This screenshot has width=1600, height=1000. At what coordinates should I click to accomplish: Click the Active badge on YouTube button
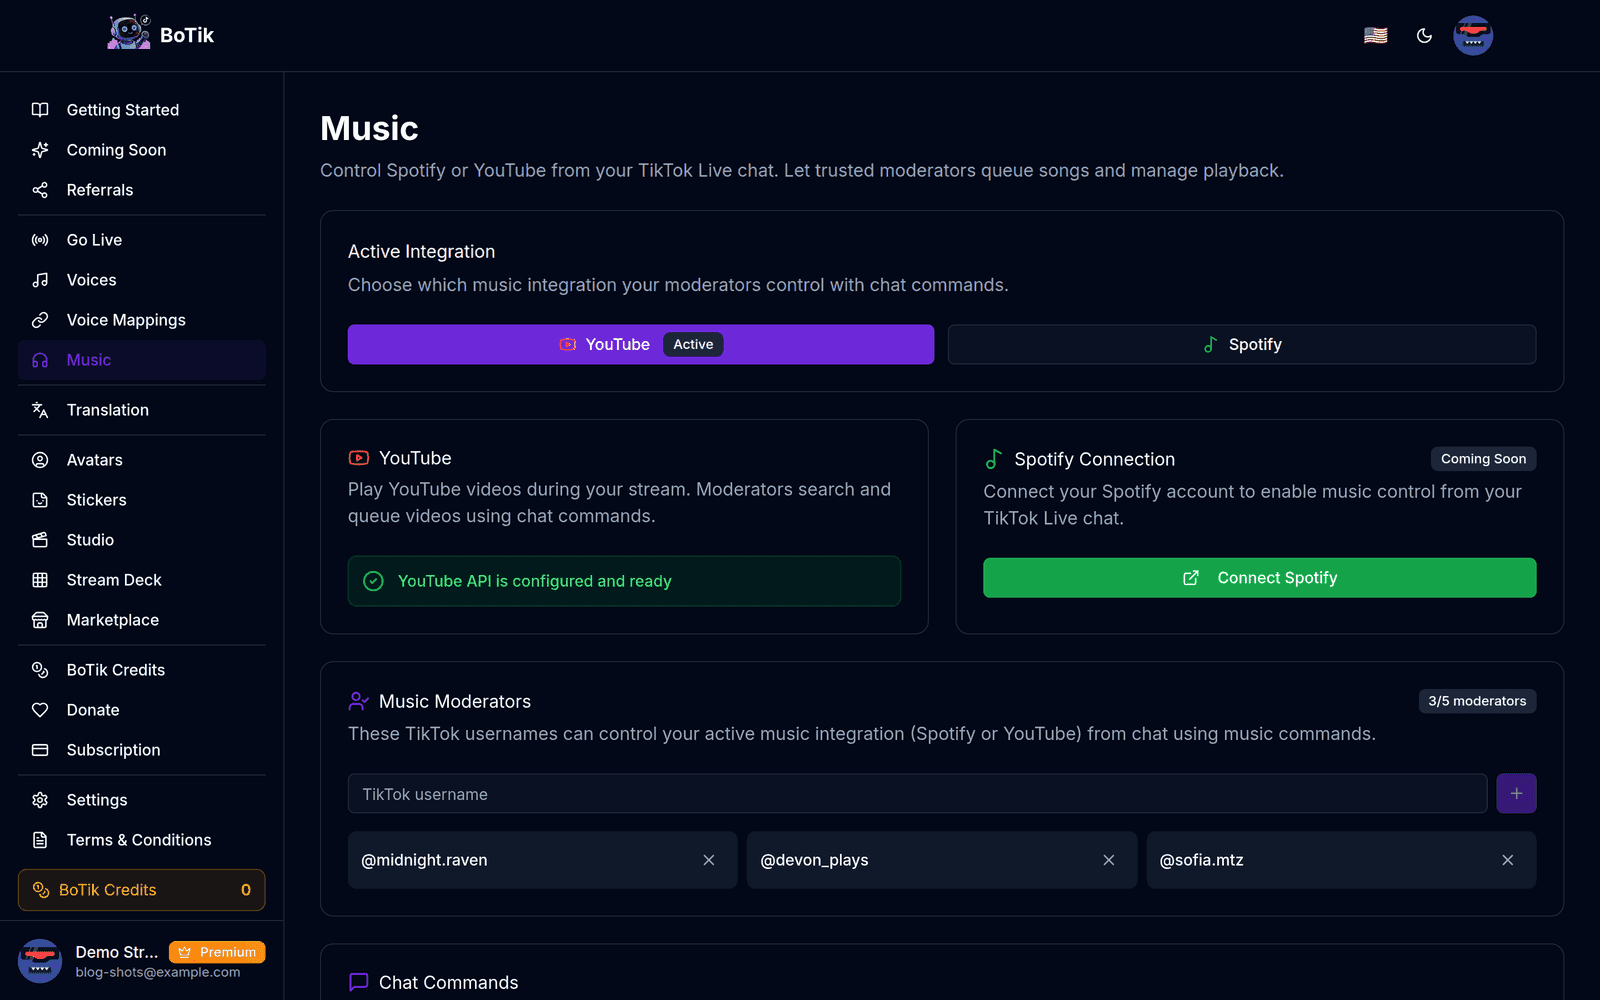coord(693,344)
